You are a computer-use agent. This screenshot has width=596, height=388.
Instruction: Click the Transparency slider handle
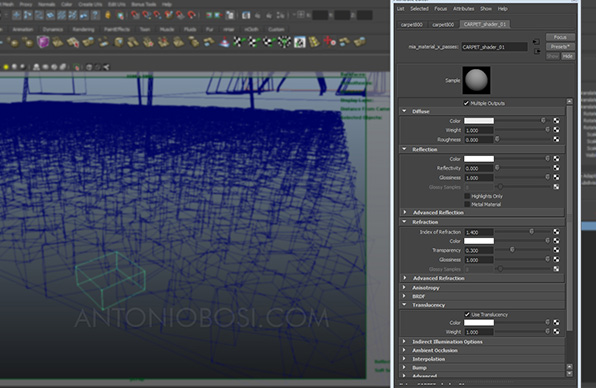512,250
